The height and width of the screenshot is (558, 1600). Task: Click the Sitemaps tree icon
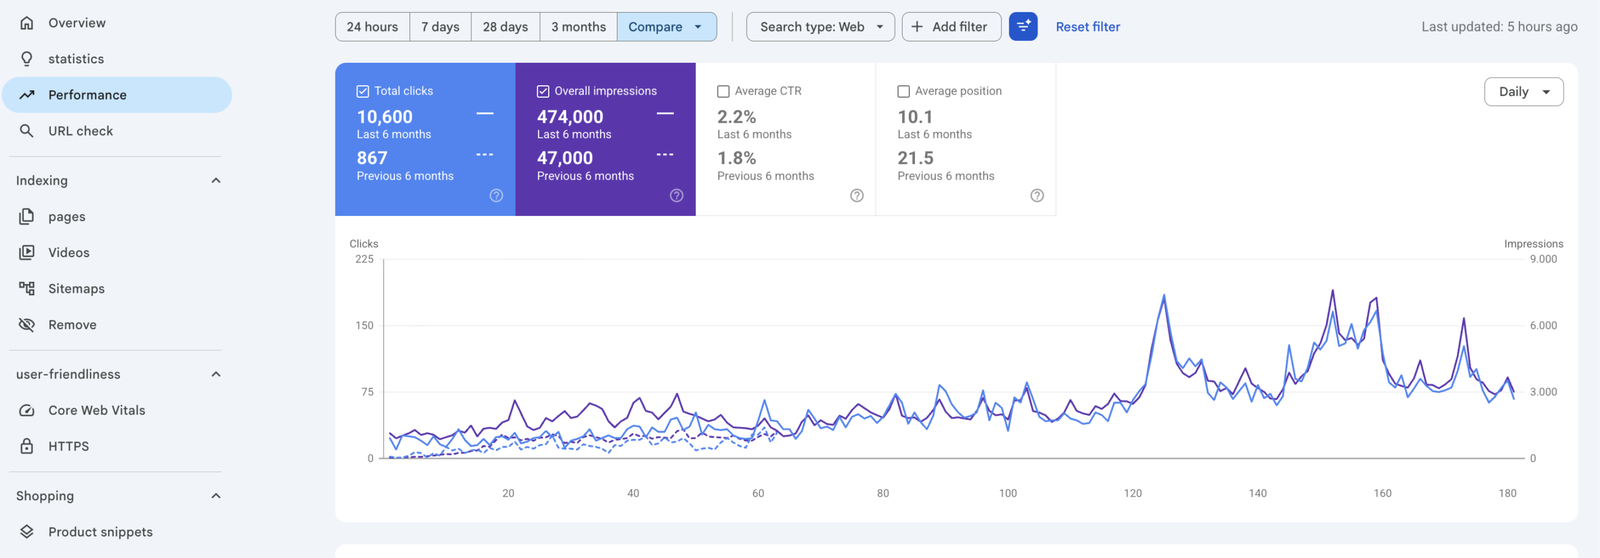(x=27, y=289)
